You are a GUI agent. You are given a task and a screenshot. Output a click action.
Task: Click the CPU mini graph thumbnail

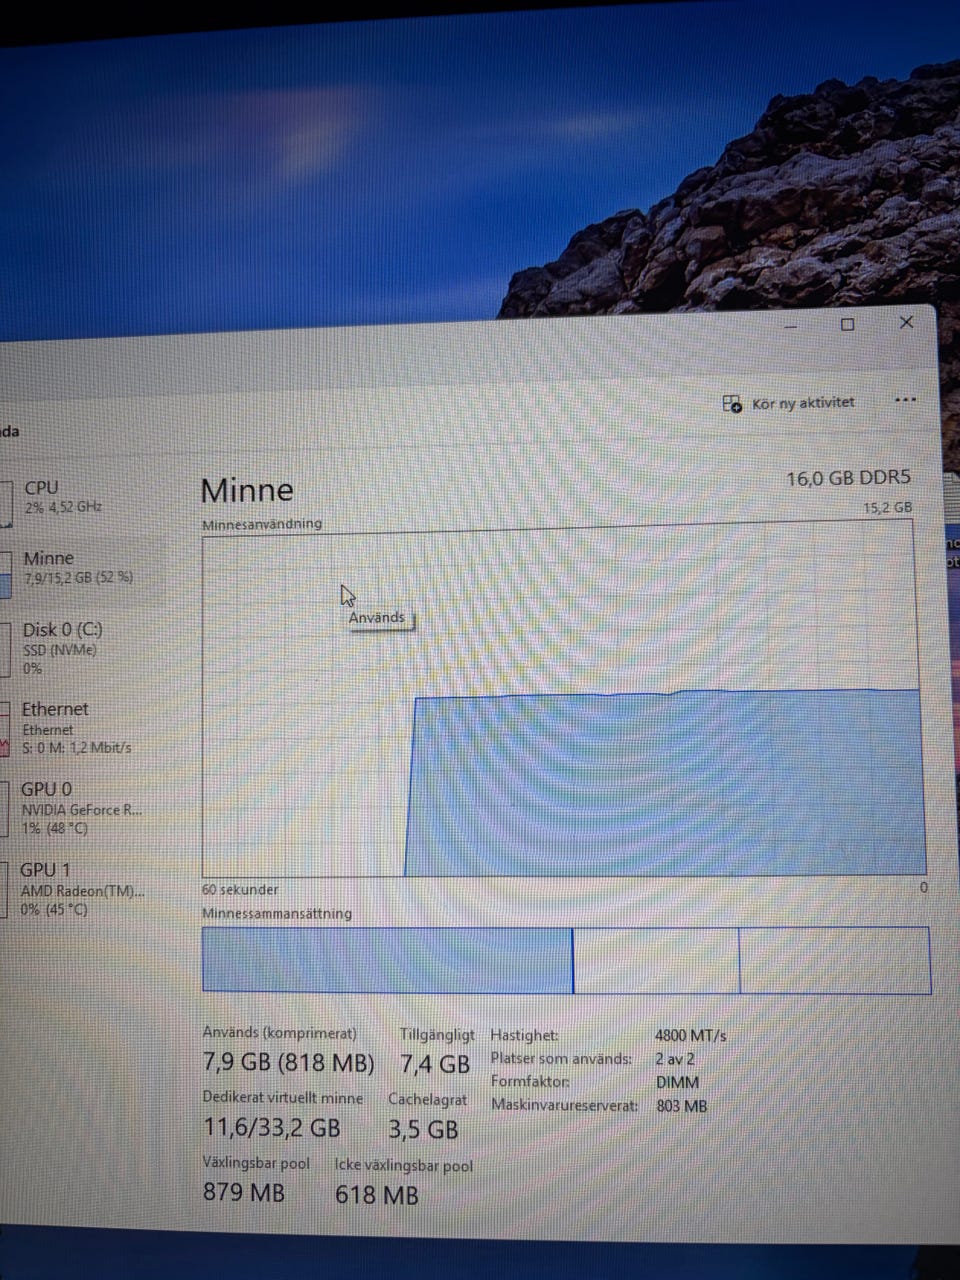pyautogui.click(x=6, y=503)
